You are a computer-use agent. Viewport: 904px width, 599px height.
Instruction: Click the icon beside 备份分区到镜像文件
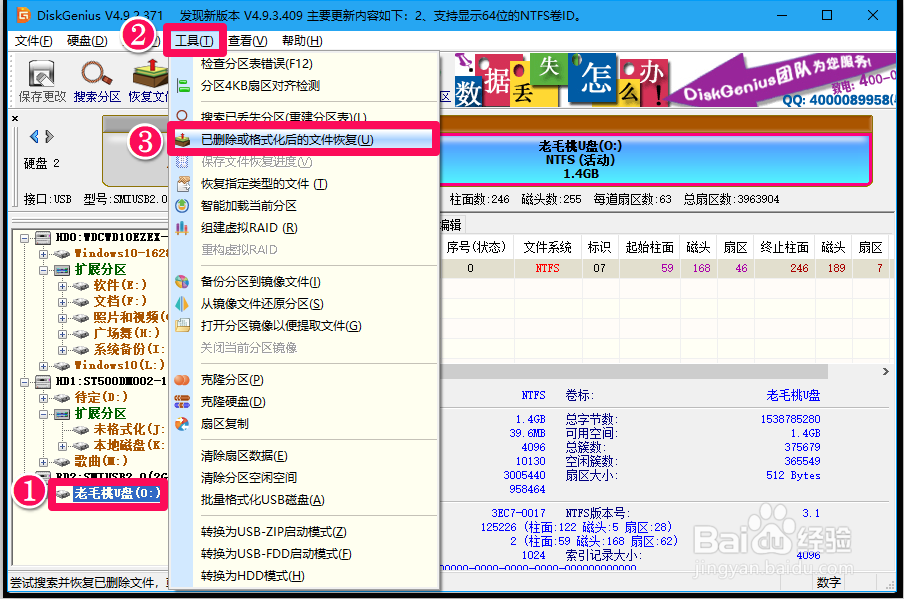click(x=182, y=282)
